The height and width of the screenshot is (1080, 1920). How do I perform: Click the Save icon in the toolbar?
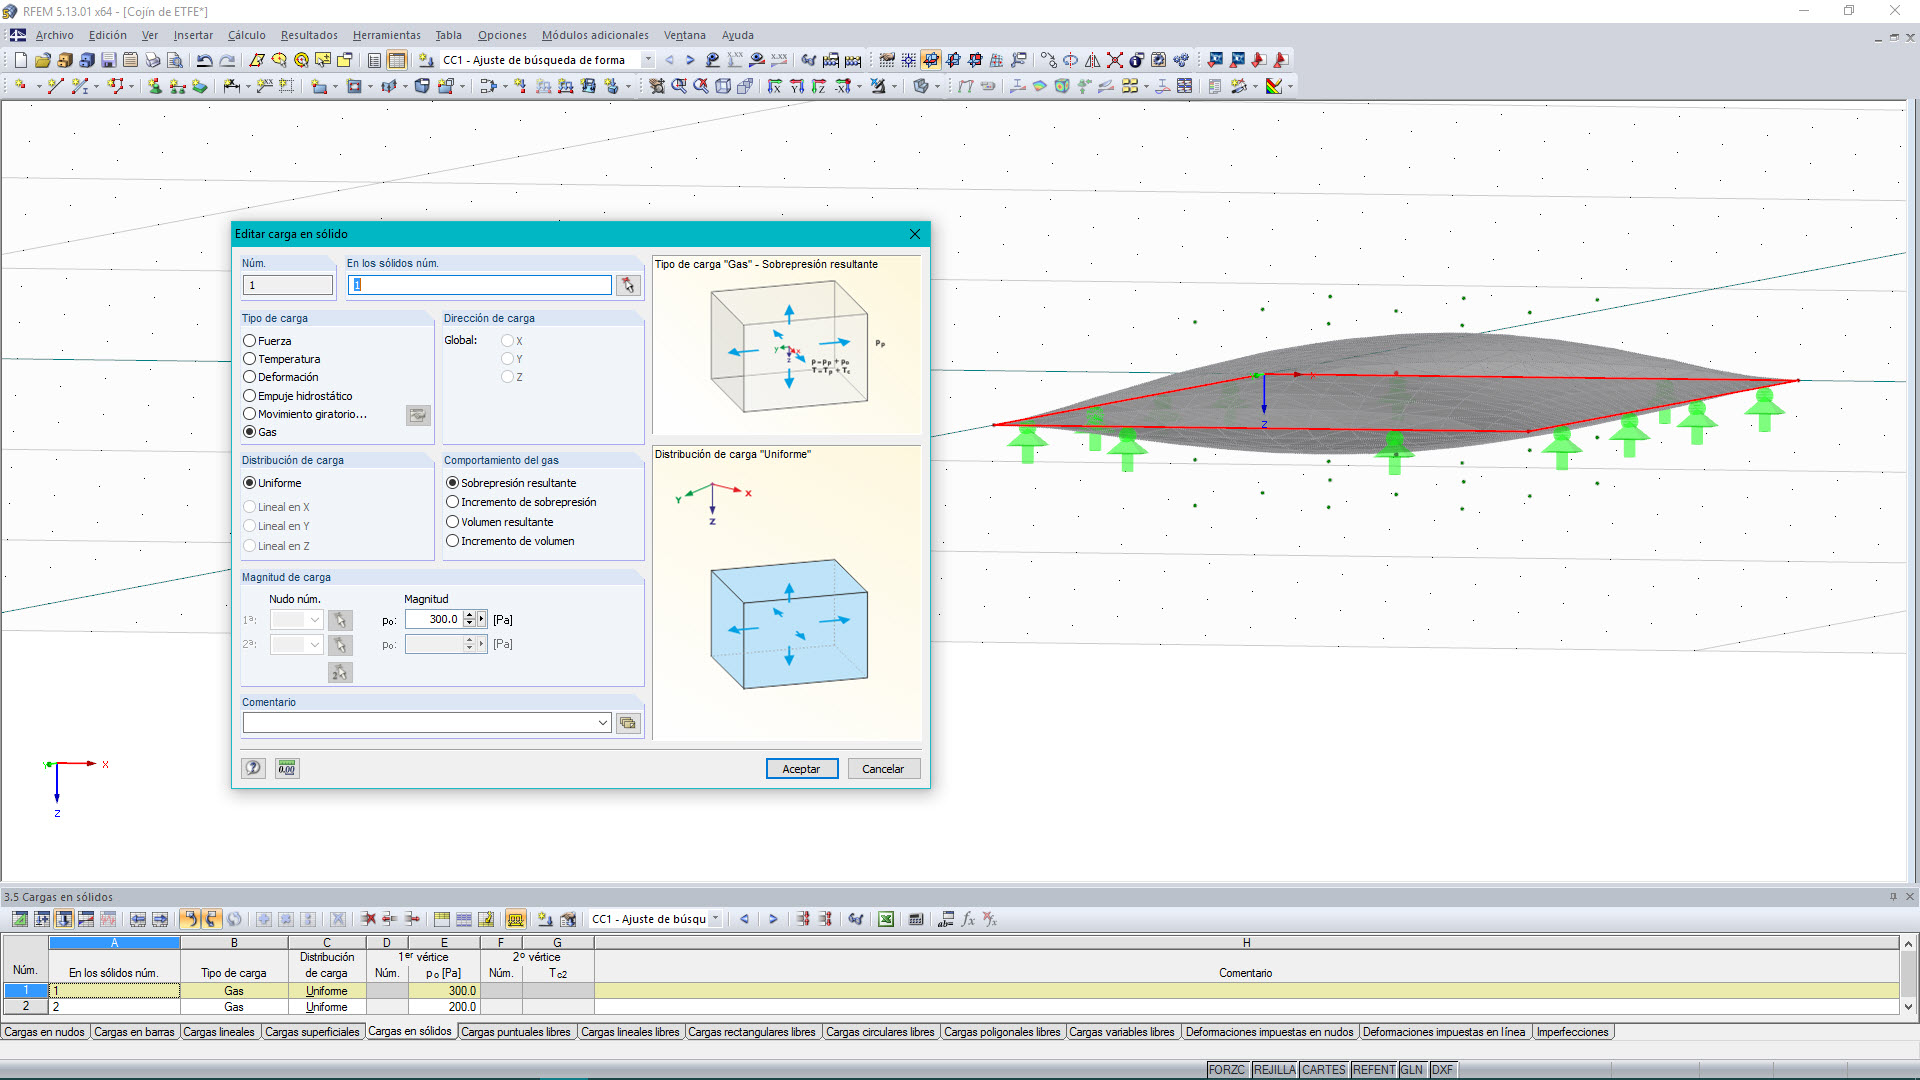point(108,60)
